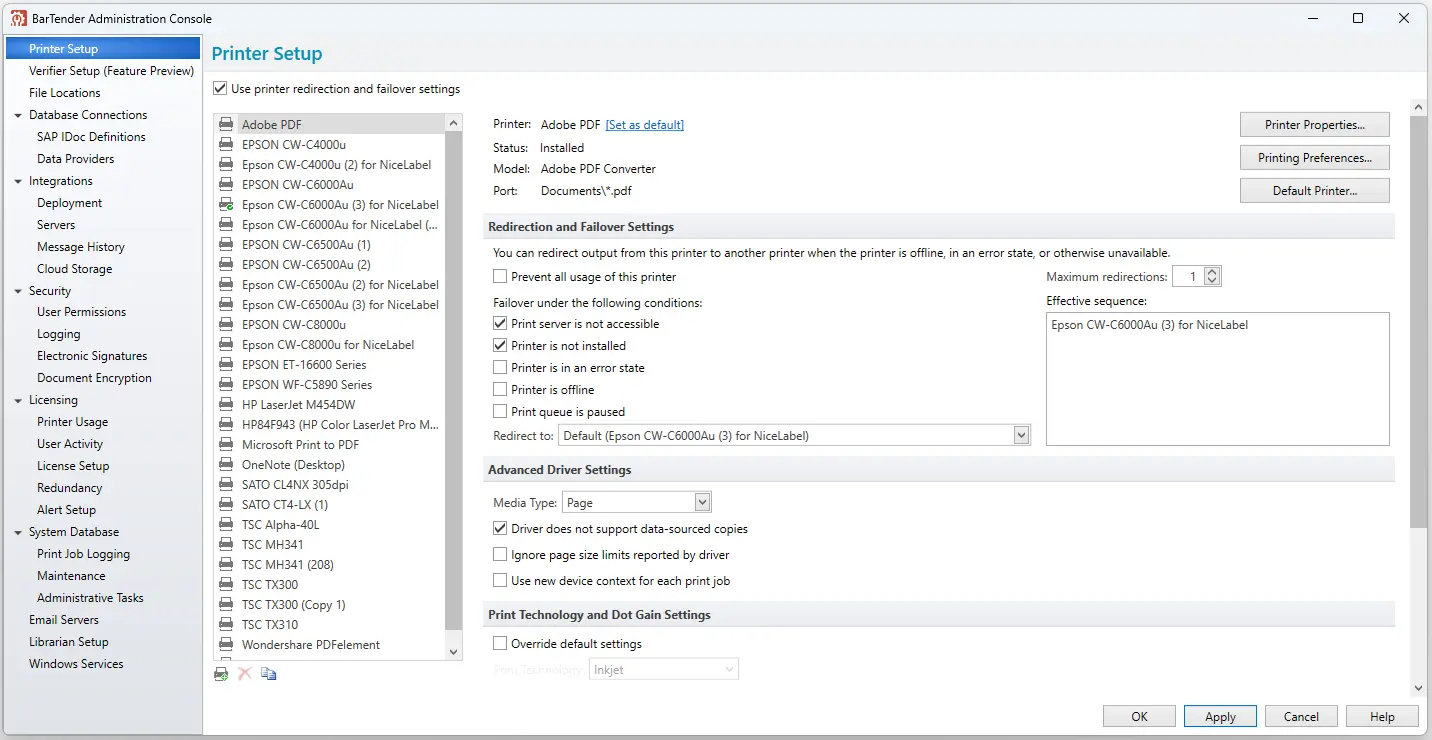Click the Default Printer button
Screen dimensions: 1432x740
click(x=1315, y=191)
